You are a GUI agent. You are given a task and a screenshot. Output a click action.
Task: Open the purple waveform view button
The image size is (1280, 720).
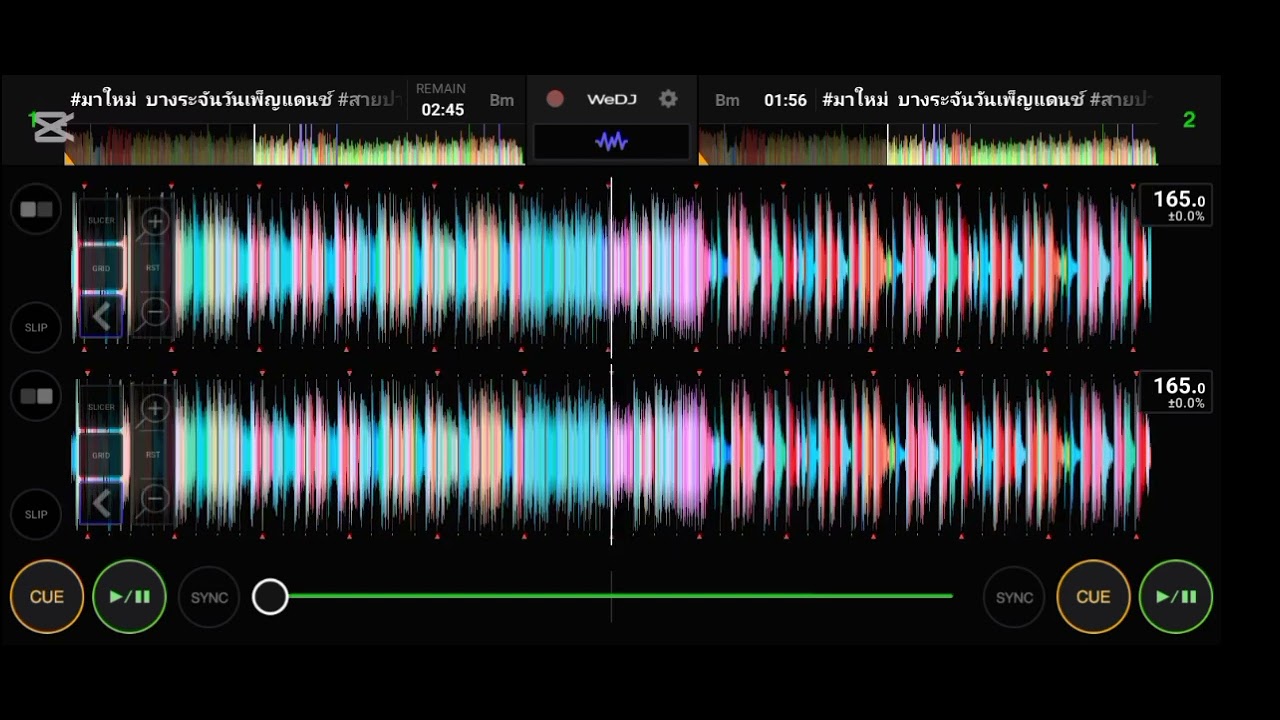[611, 141]
